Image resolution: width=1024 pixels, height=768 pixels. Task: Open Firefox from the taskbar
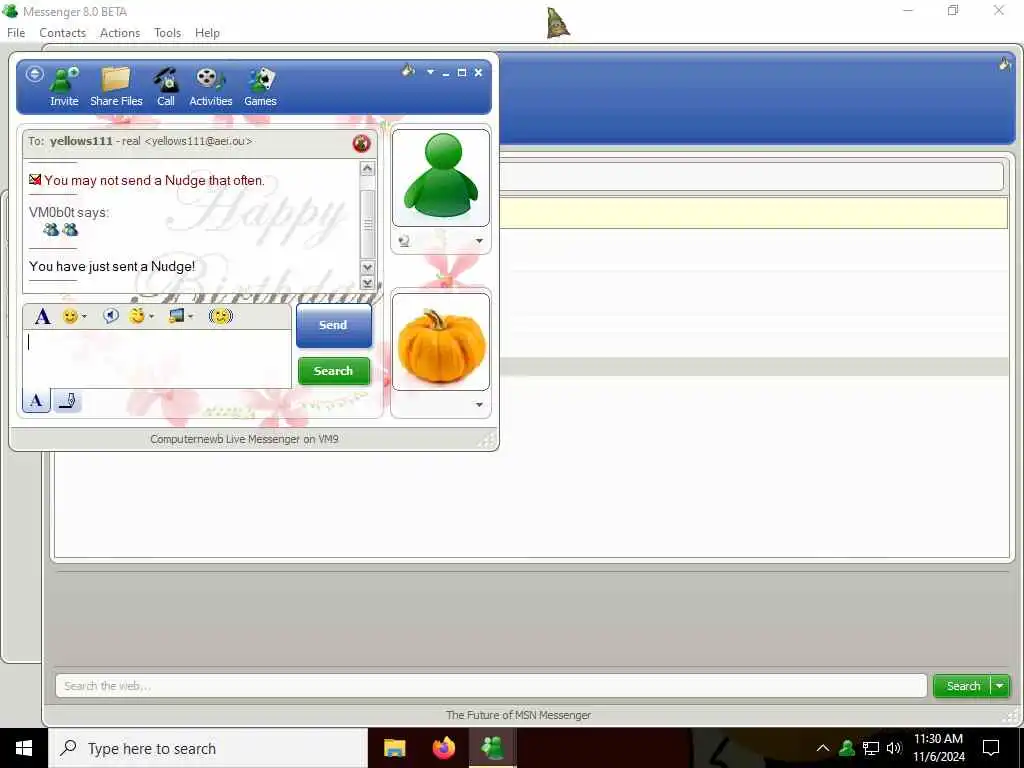point(444,748)
